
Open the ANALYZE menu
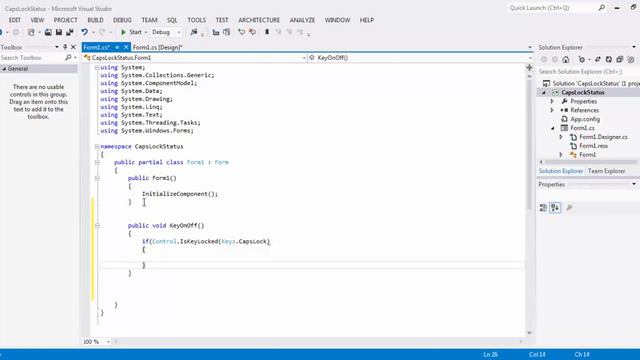pos(302,20)
